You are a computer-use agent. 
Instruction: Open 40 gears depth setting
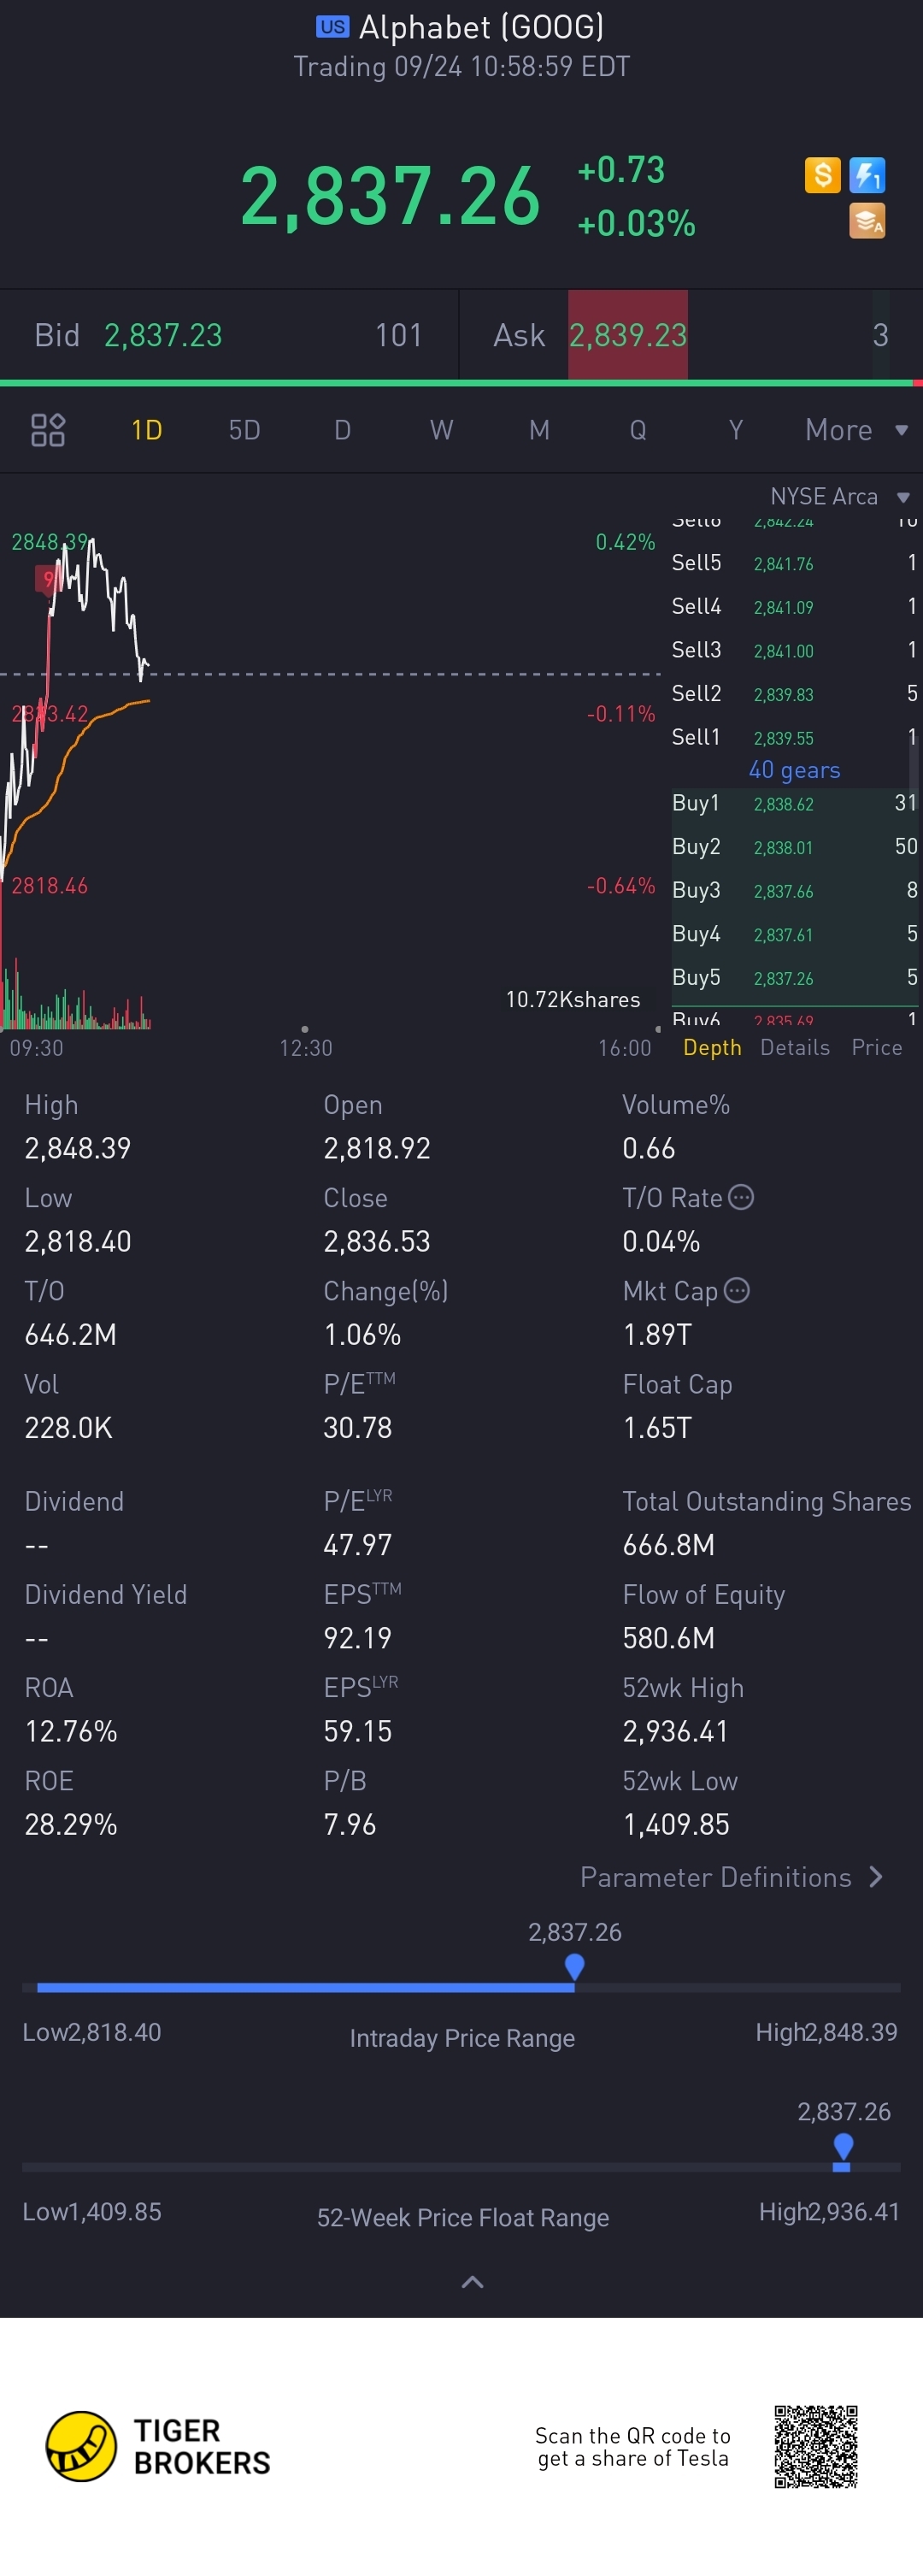pos(794,770)
